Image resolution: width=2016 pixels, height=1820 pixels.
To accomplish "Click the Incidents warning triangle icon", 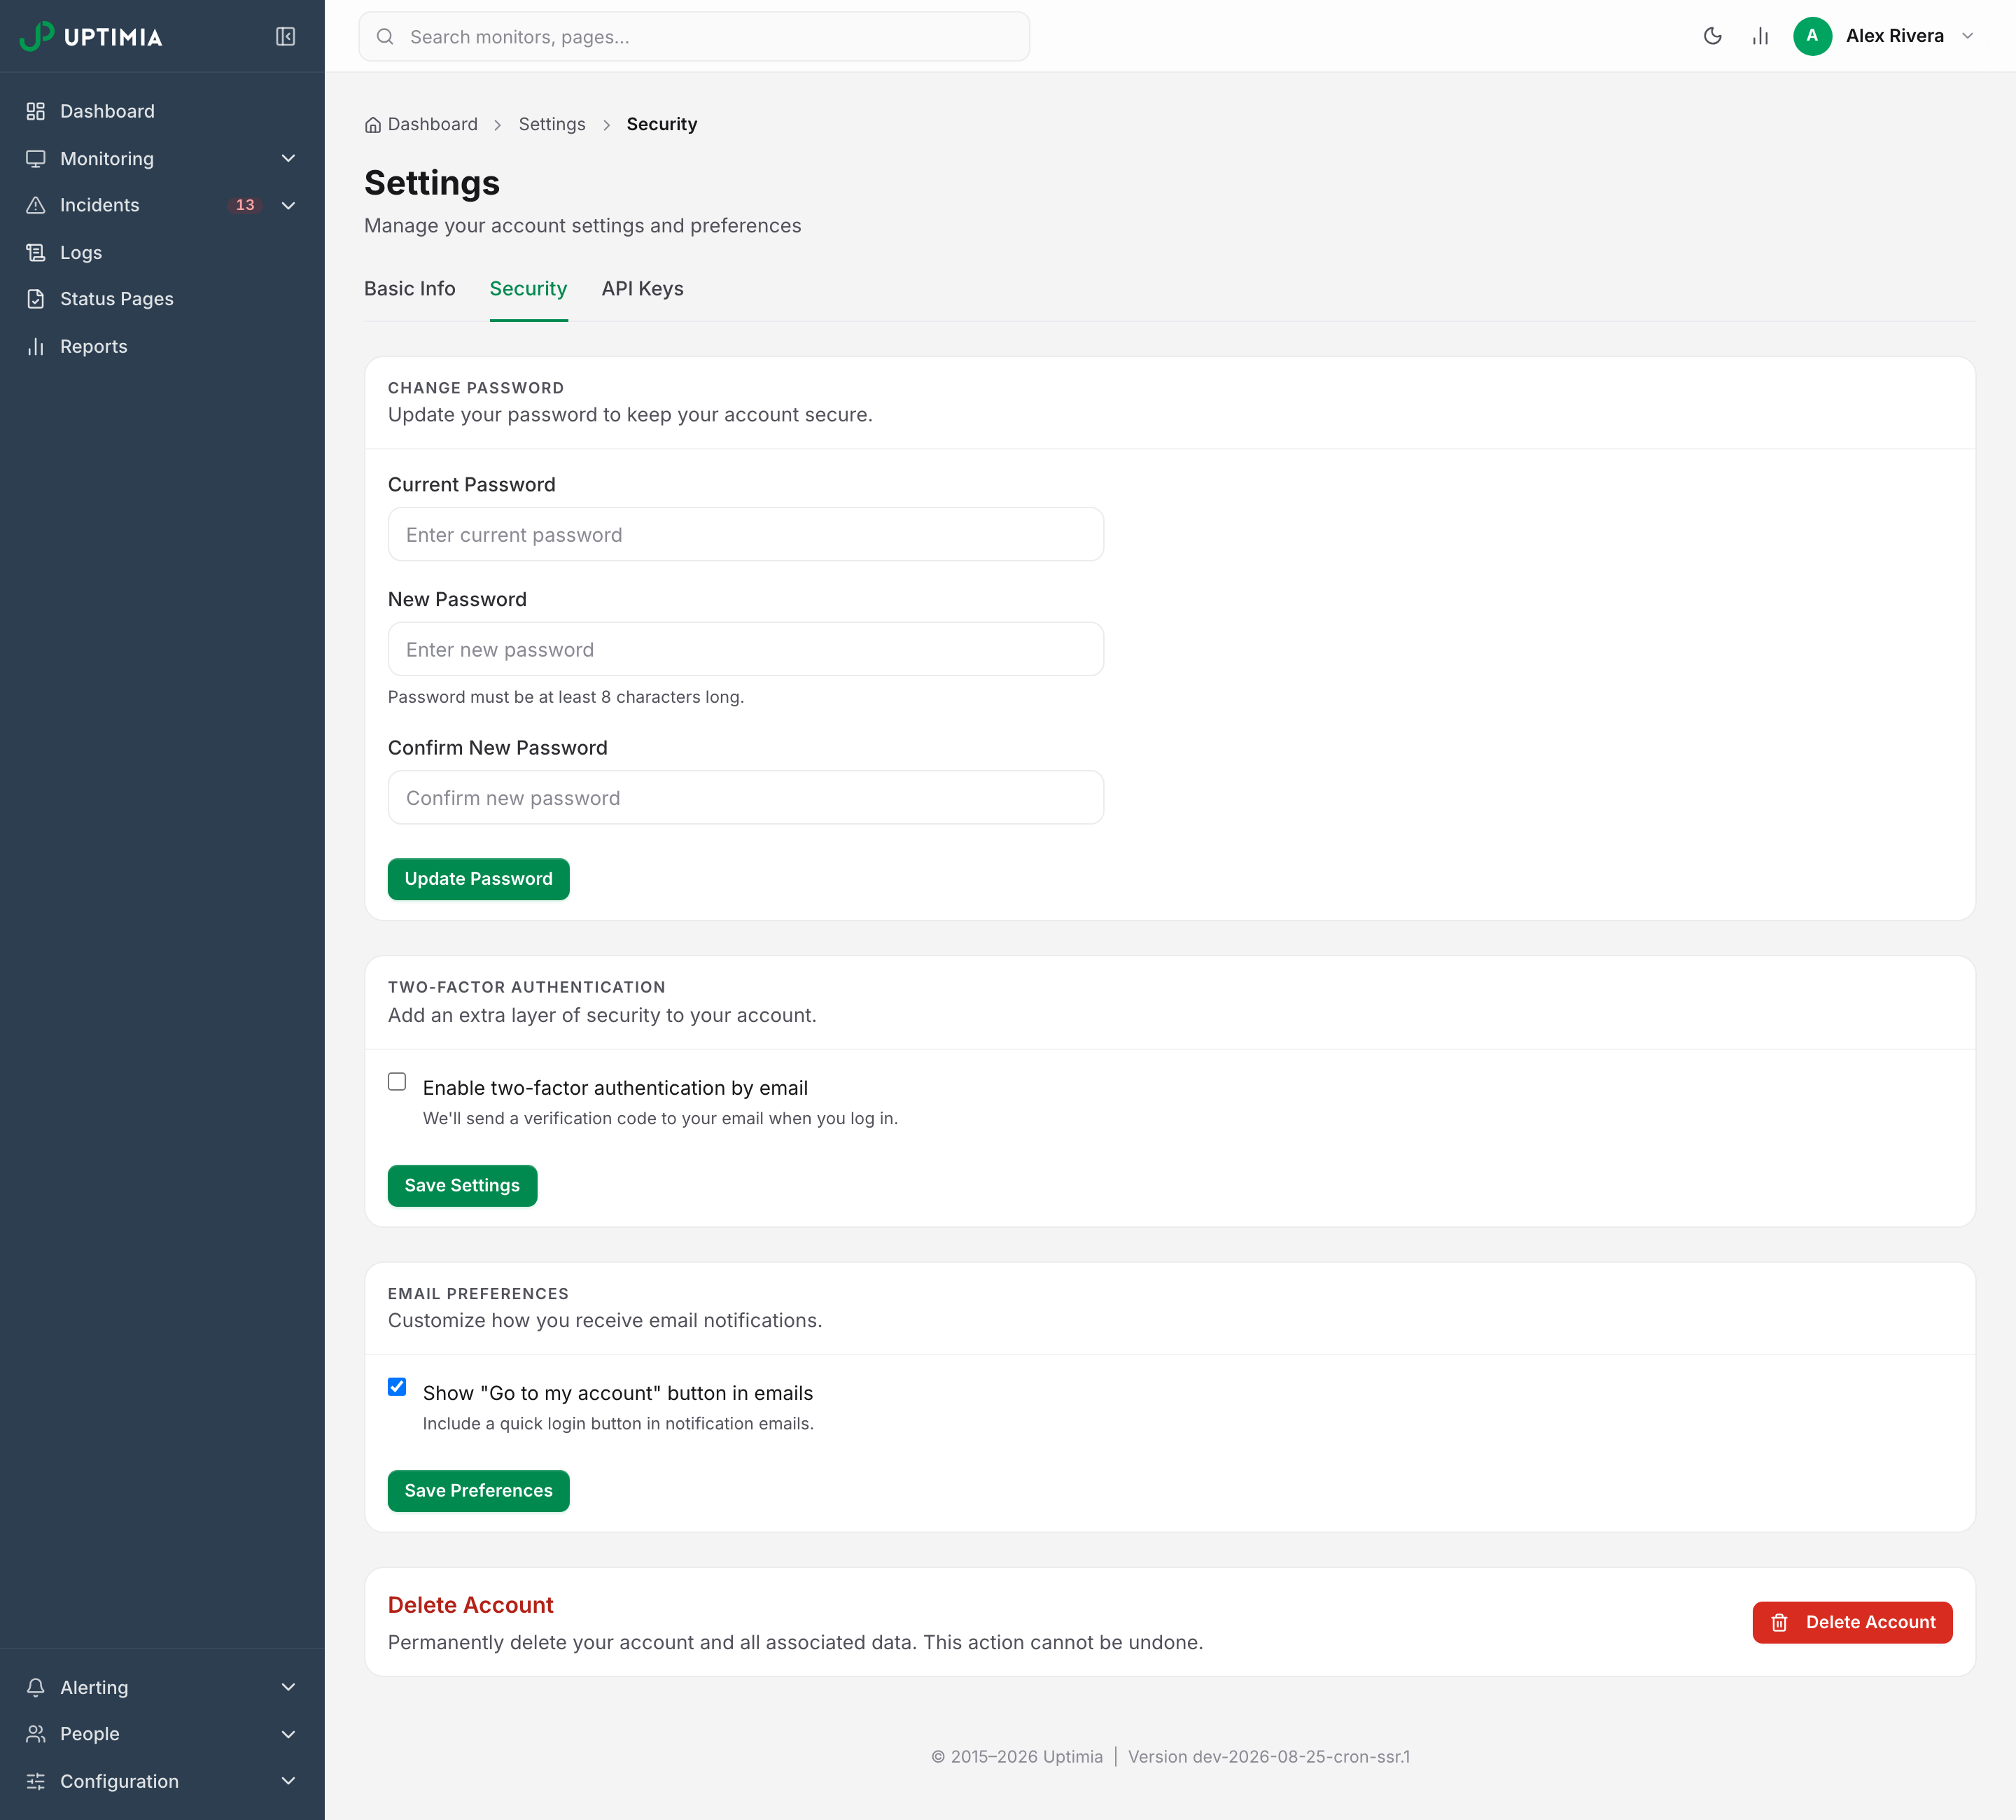I will coord(36,205).
